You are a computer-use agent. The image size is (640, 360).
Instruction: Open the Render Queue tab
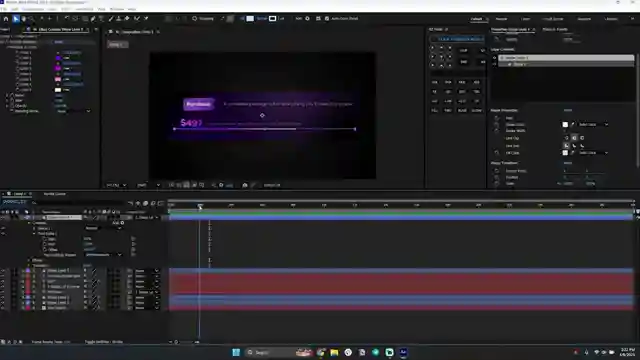pos(55,194)
